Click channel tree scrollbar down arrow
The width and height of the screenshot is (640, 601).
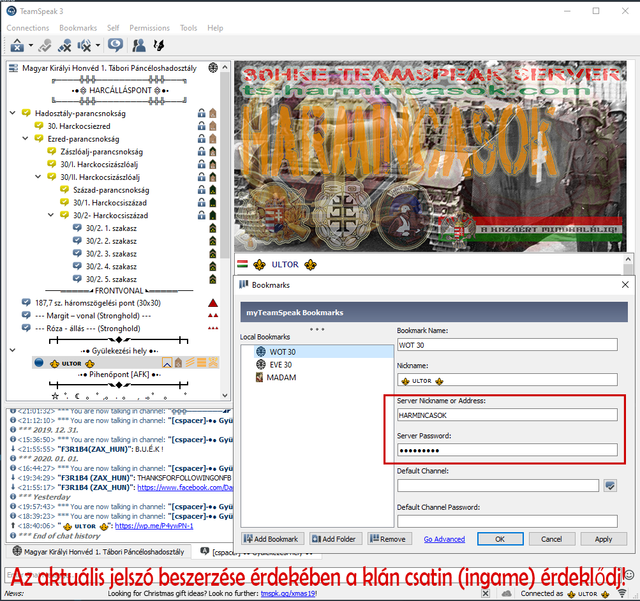point(225,395)
